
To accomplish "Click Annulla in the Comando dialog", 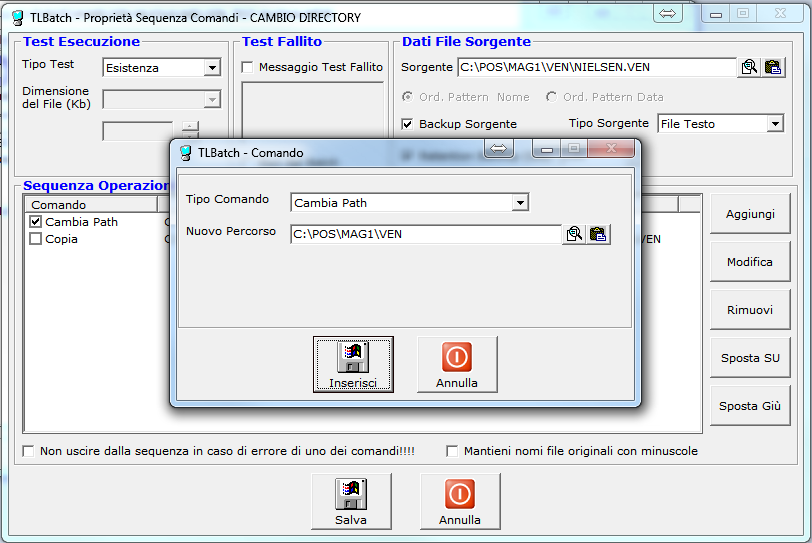I will click(456, 364).
